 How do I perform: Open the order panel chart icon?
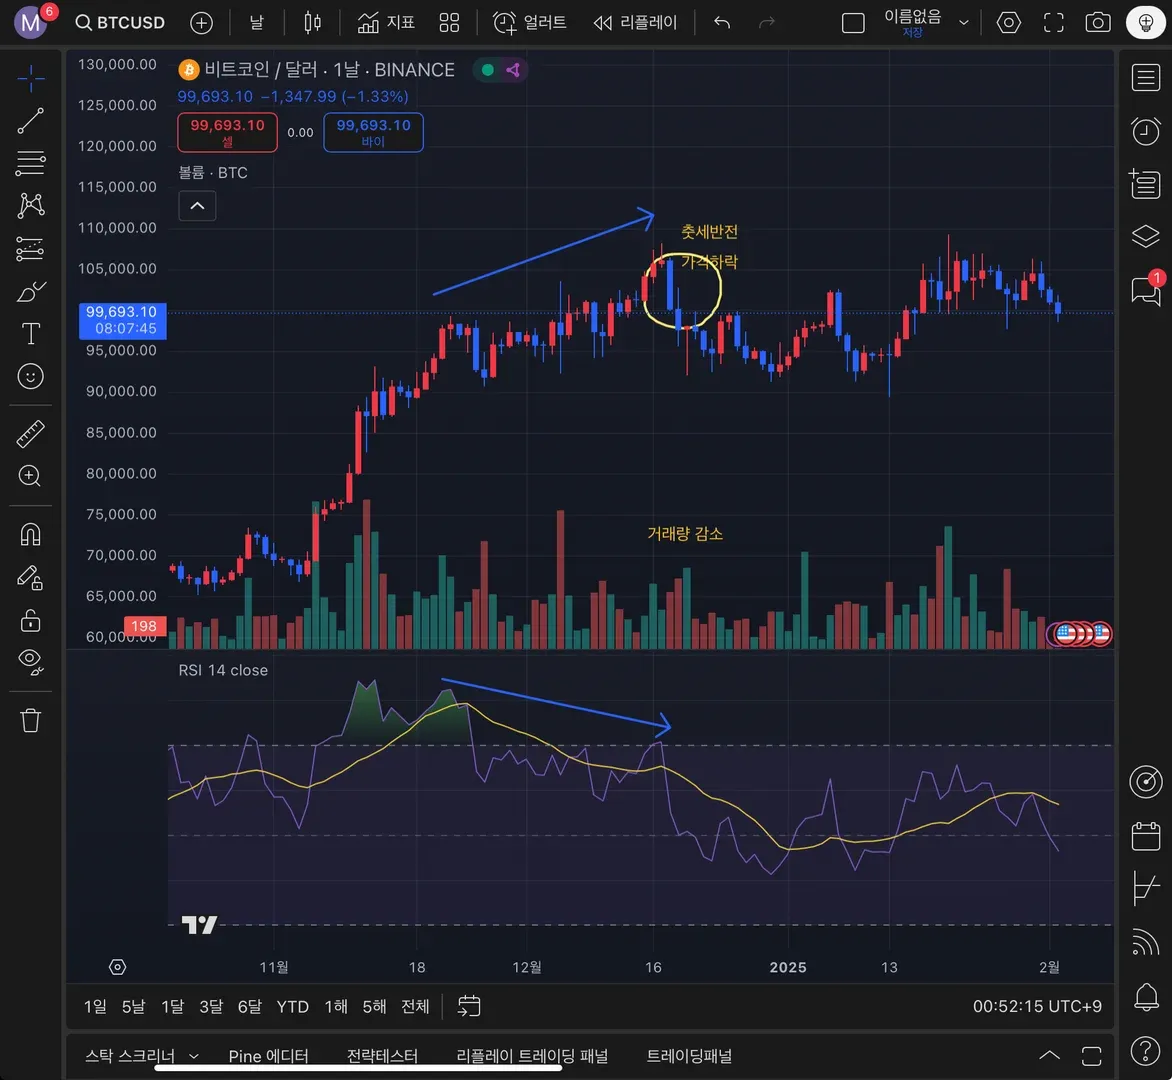tap(1145, 888)
